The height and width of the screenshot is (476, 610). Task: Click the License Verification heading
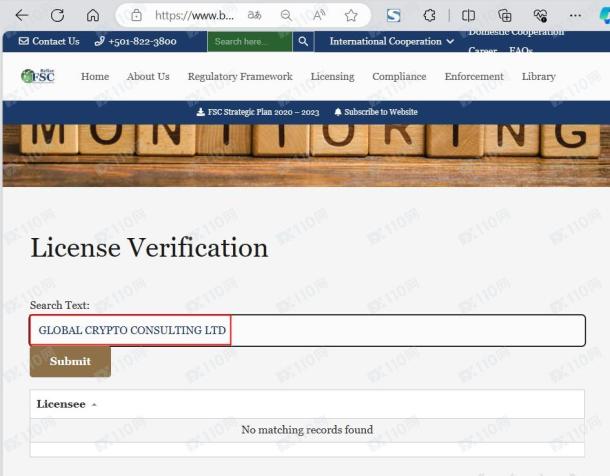tap(149, 248)
